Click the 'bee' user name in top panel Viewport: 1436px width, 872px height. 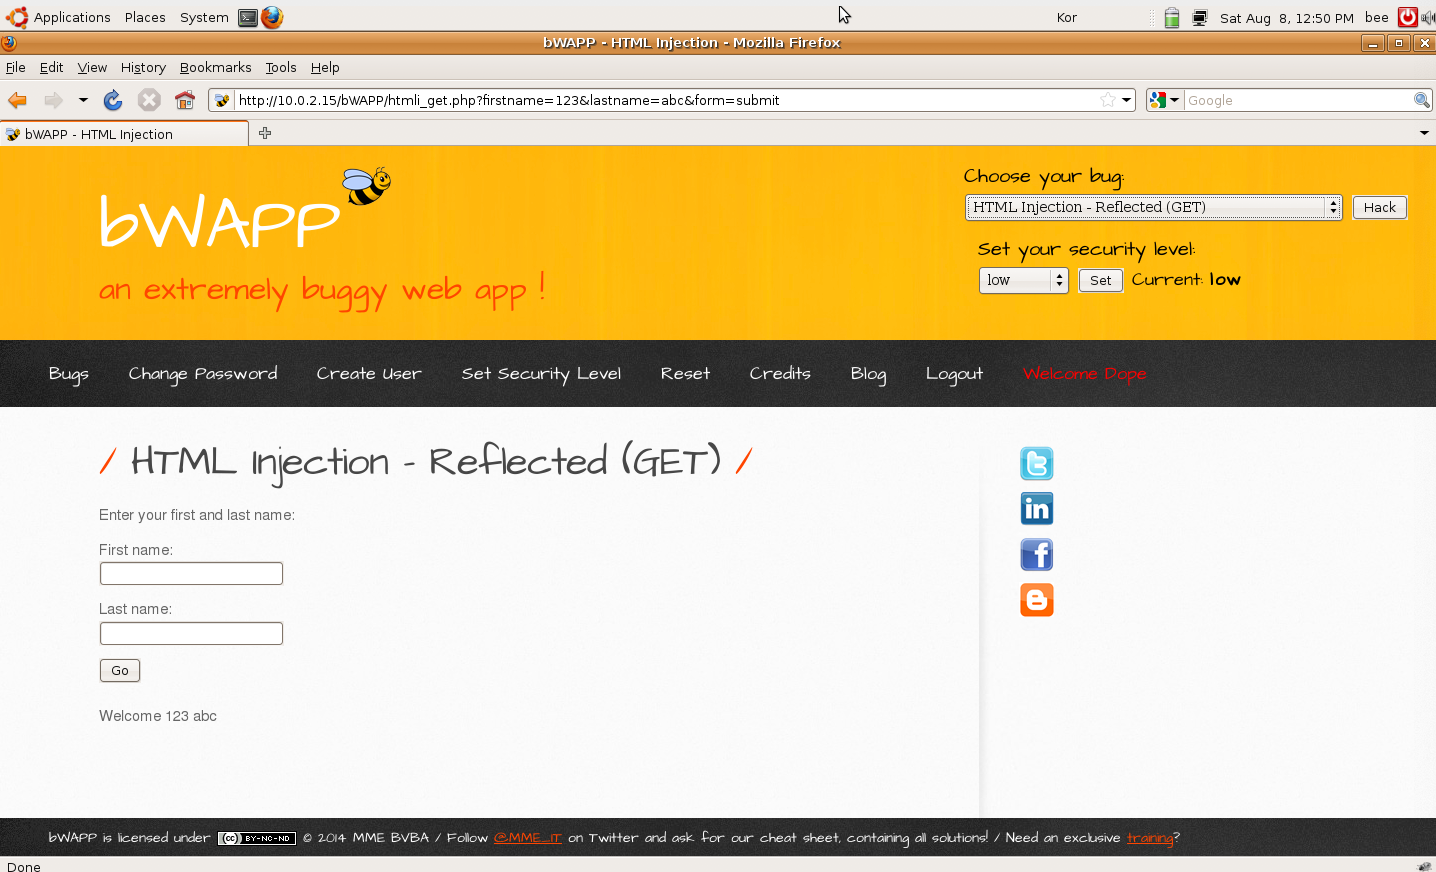click(1377, 17)
